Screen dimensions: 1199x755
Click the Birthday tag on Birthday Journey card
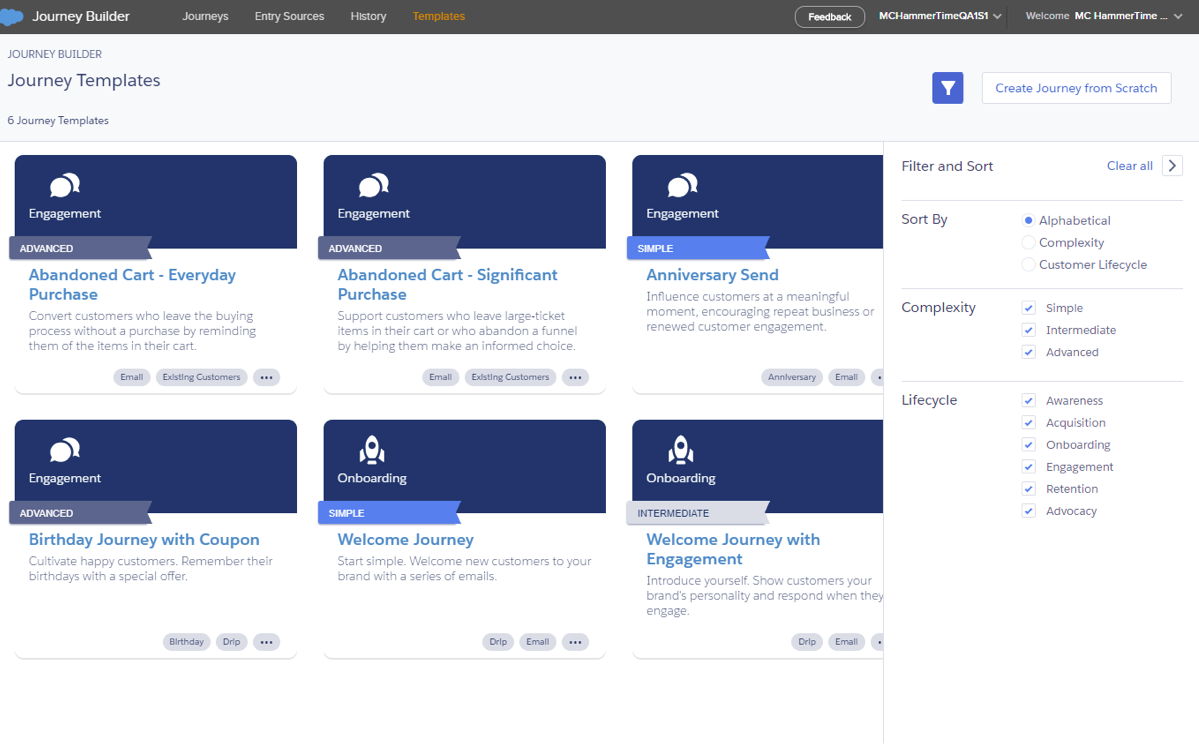point(187,642)
